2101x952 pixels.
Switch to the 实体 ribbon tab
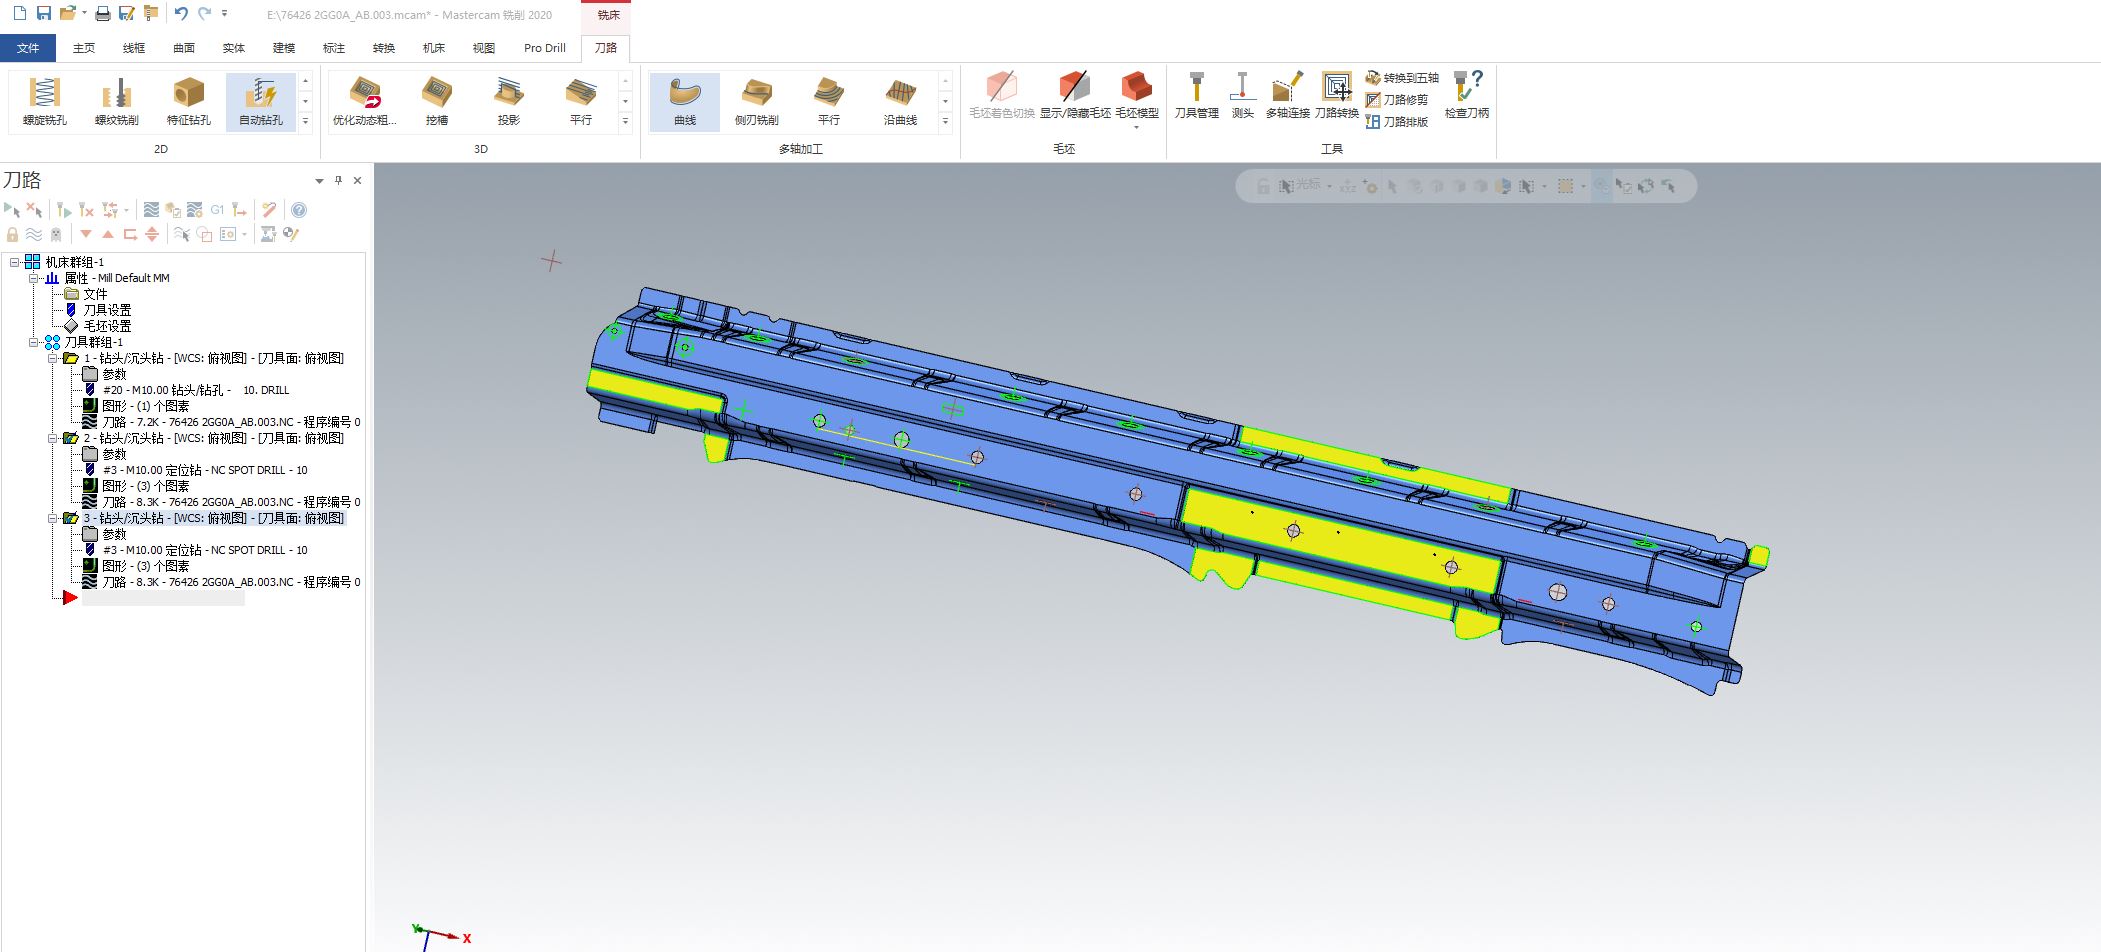[x=234, y=48]
